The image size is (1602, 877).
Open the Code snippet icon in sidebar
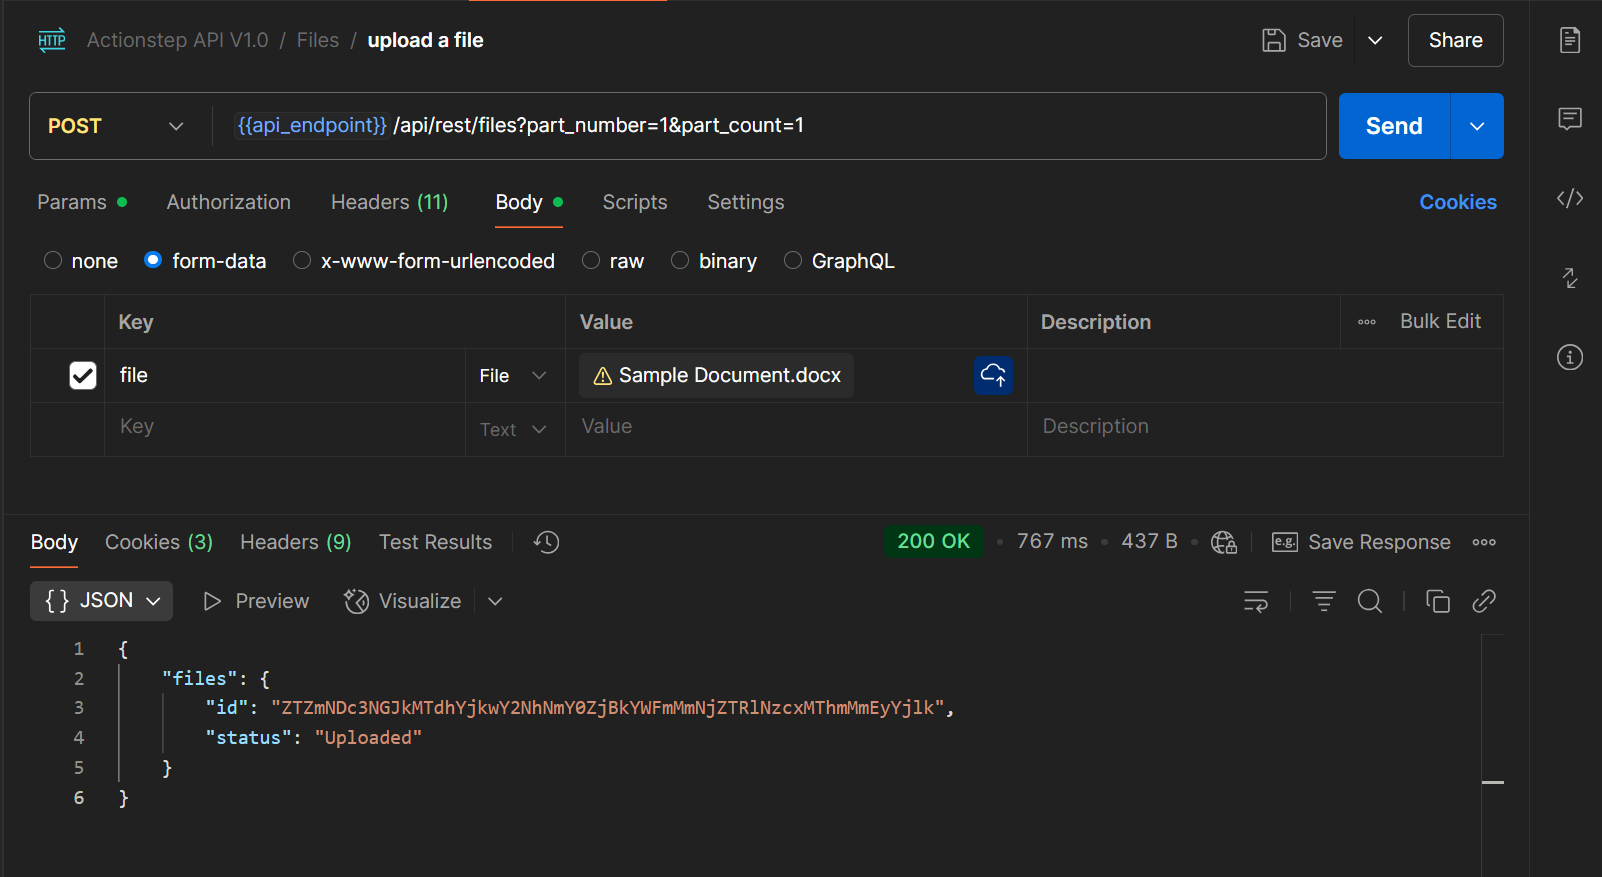(x=1570, y=198)
